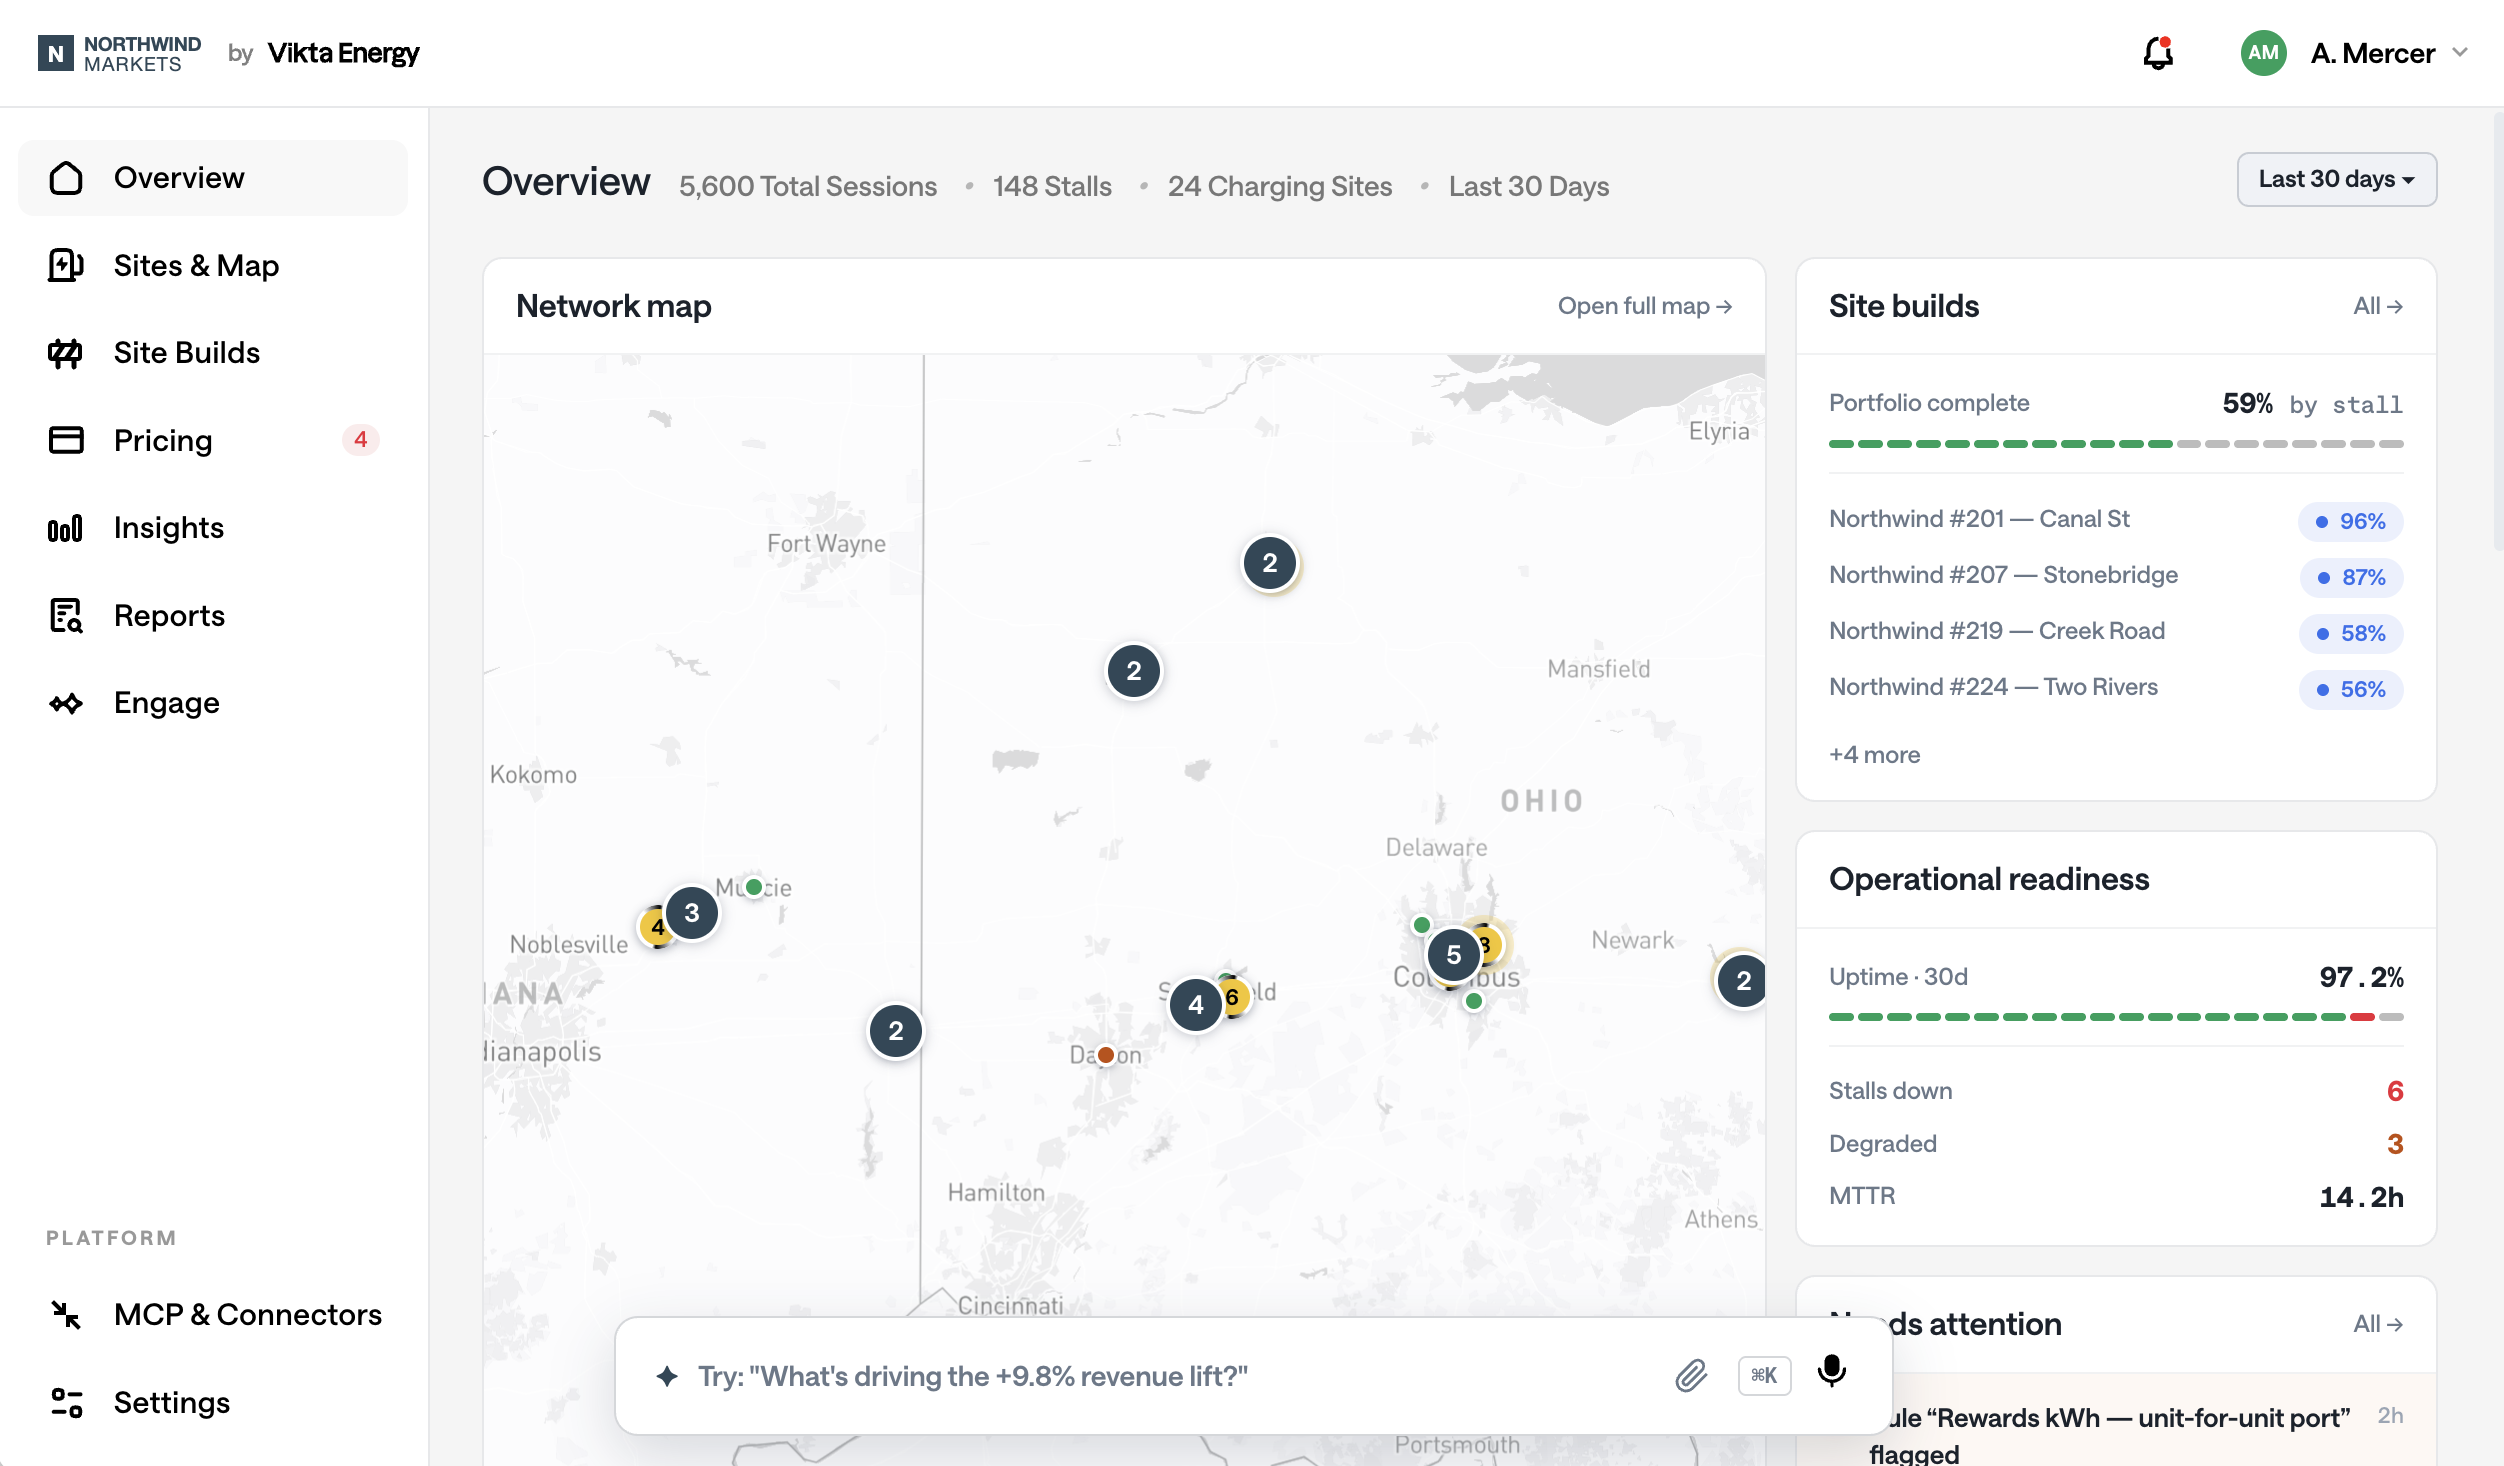Click the microphone voice input icon
The height and width of the screenshot is (1466, 2504).
1831,1372
